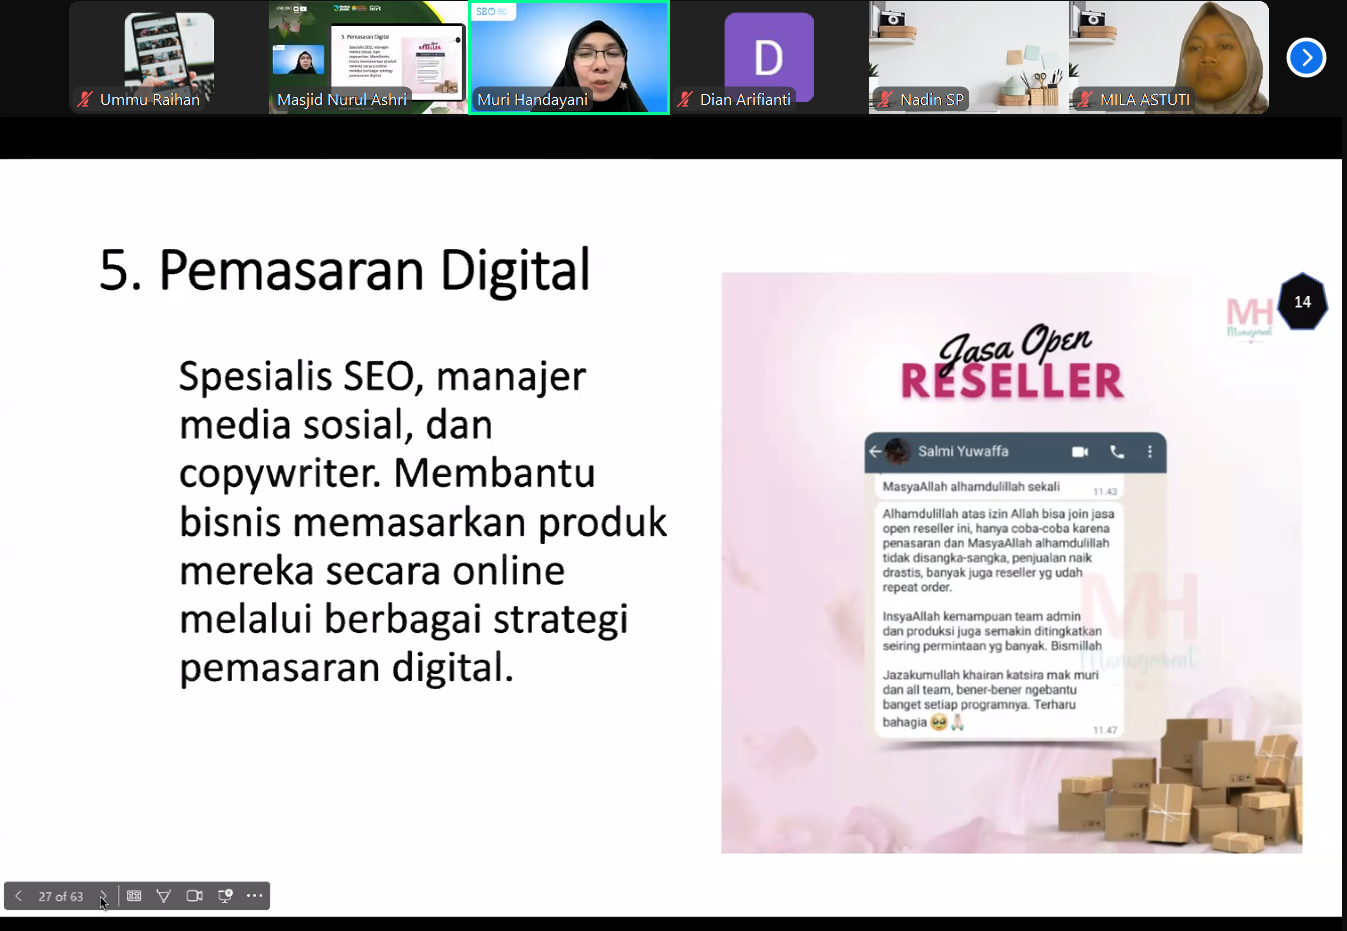Click the '27 of 63' page indicator
1347x931 pixels.
tap(62, 896)
